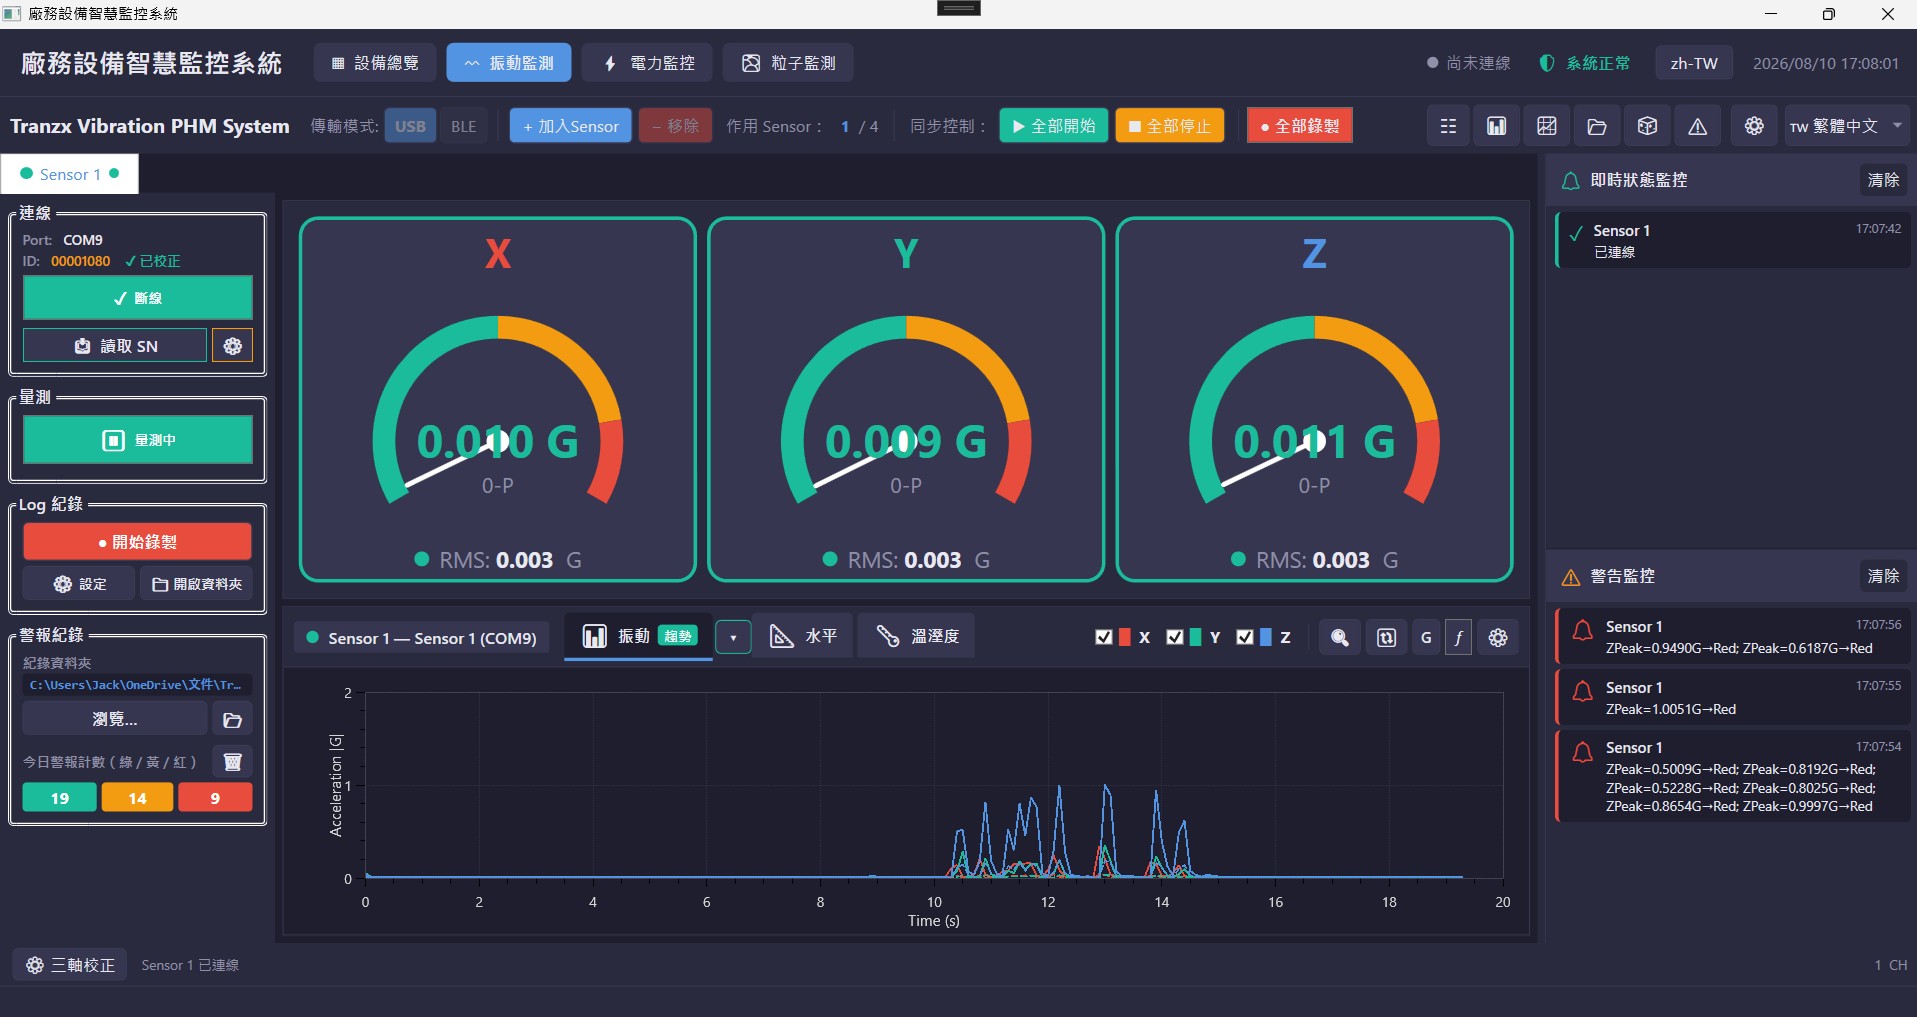Open the 振動 mode dropdown arrow
The width and height of the screenshot is (1917, 1017).
coord(733,637)
